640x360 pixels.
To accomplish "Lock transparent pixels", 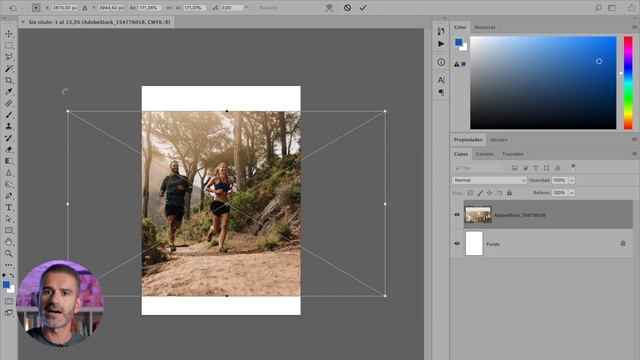I will pyautogui.click(x=470, y=193).
